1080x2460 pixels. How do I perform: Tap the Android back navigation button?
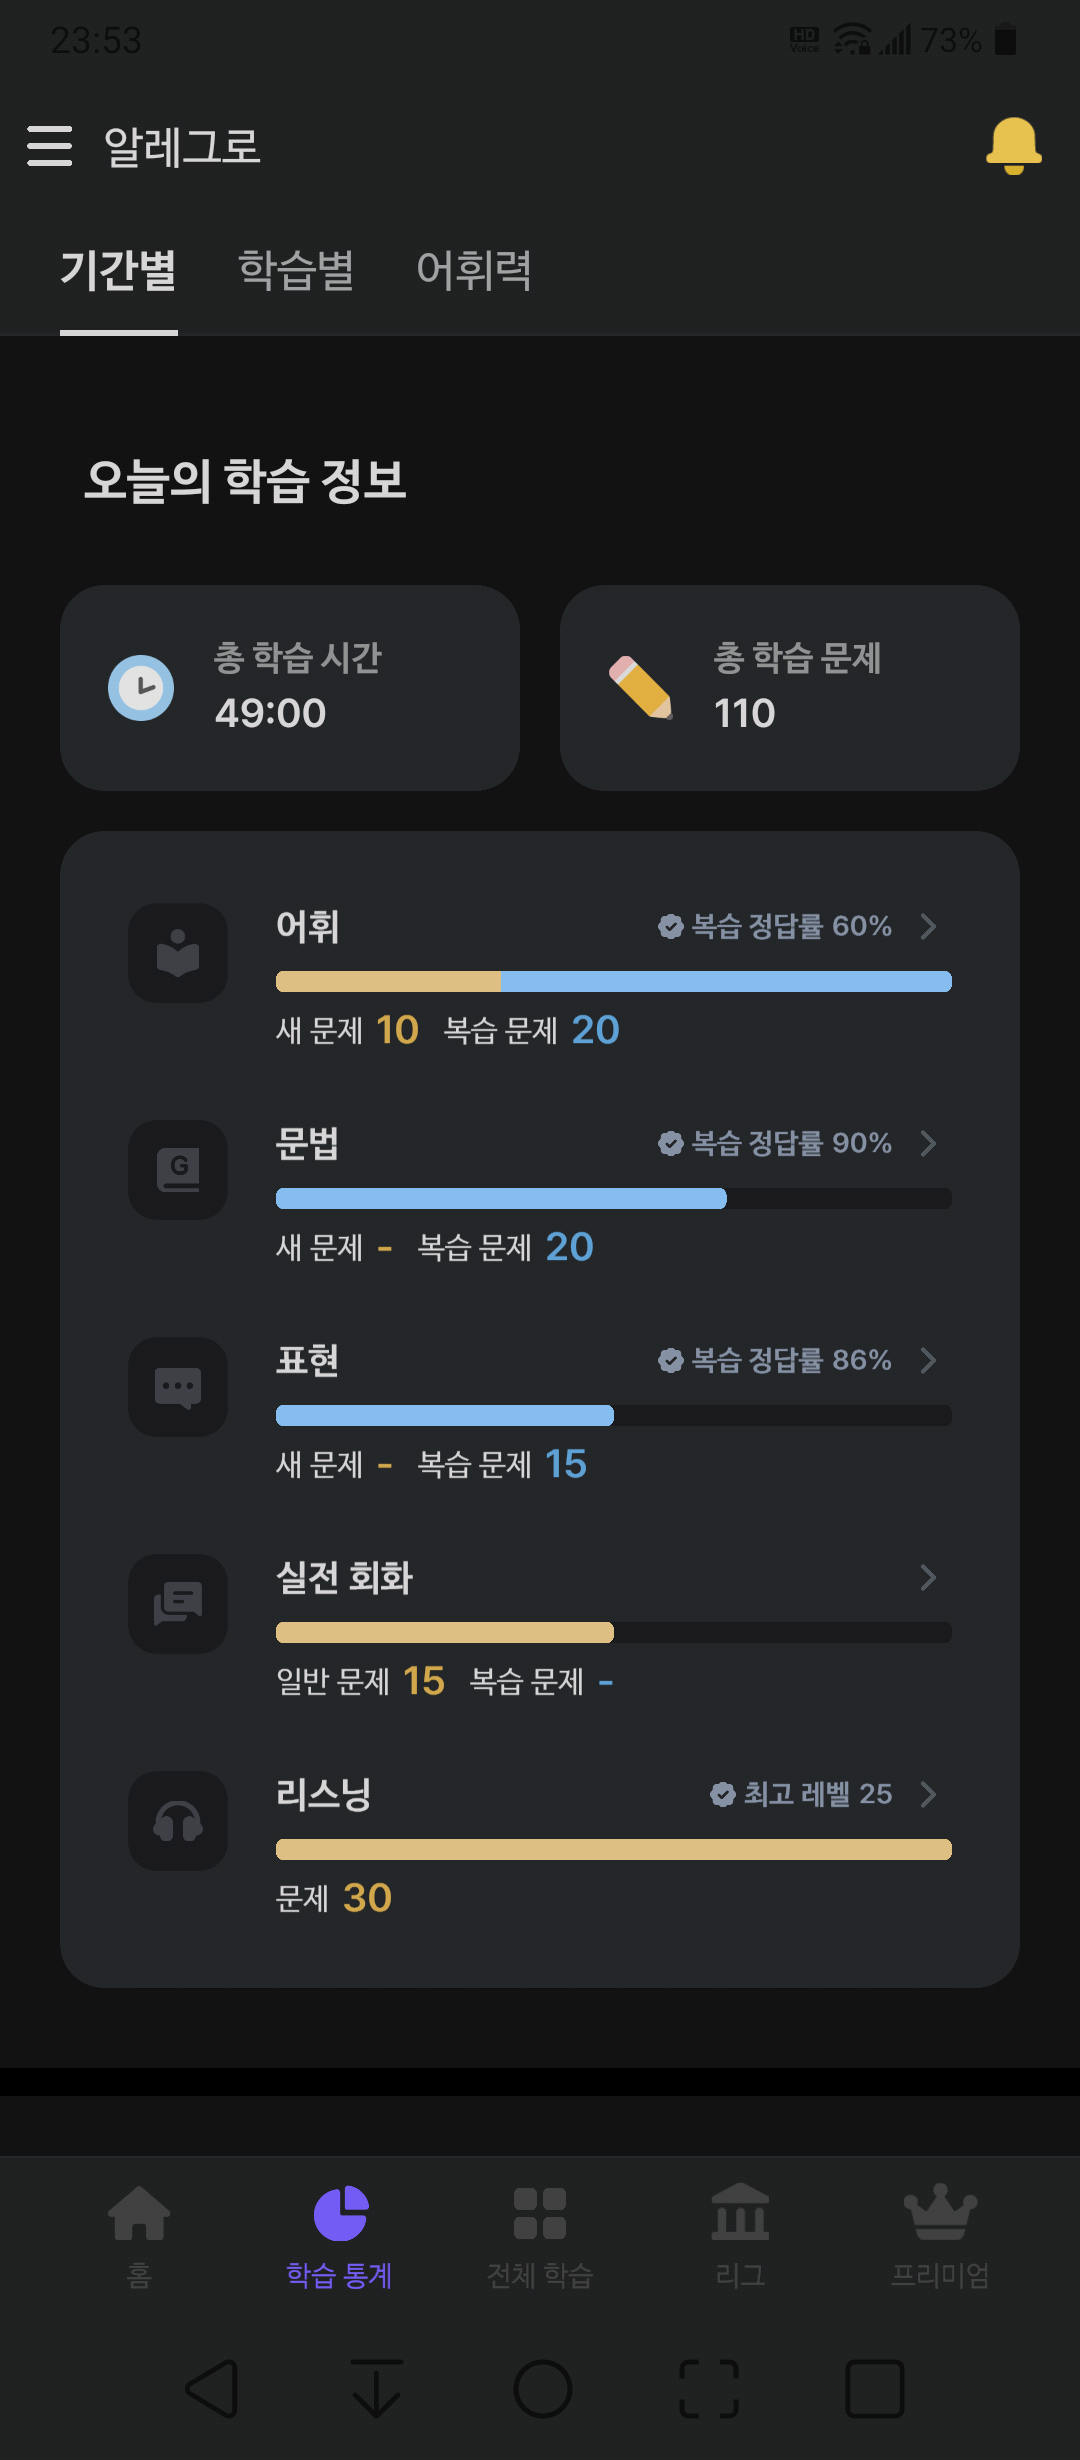click(212, 2389)
